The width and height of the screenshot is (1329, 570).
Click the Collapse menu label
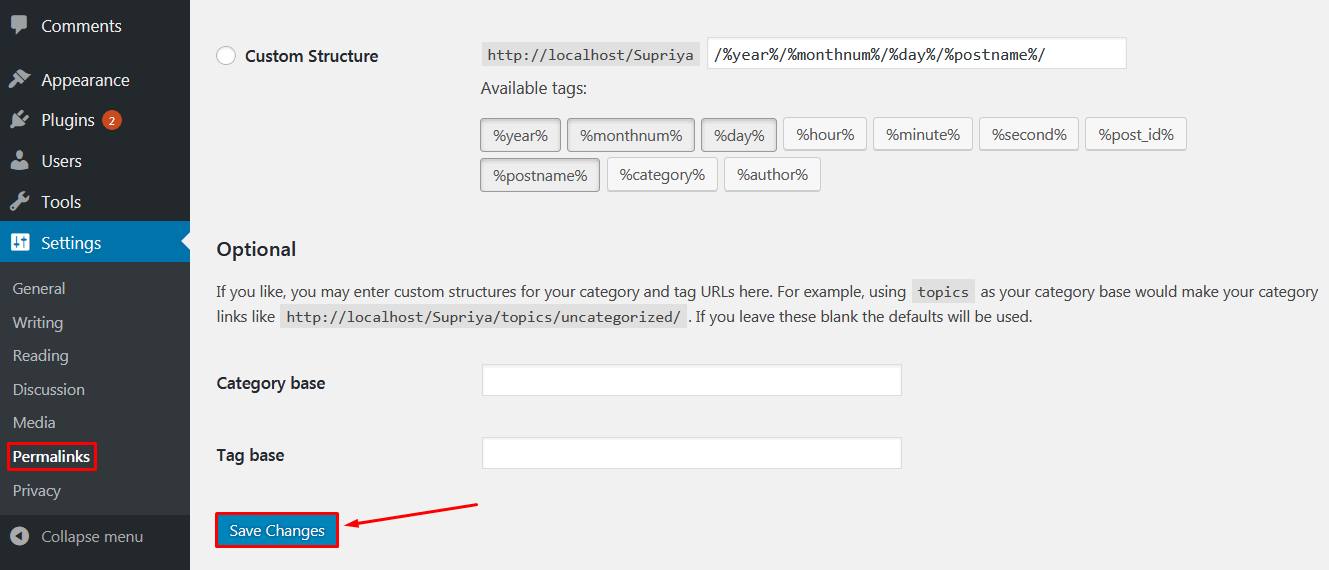pos(92,537)
